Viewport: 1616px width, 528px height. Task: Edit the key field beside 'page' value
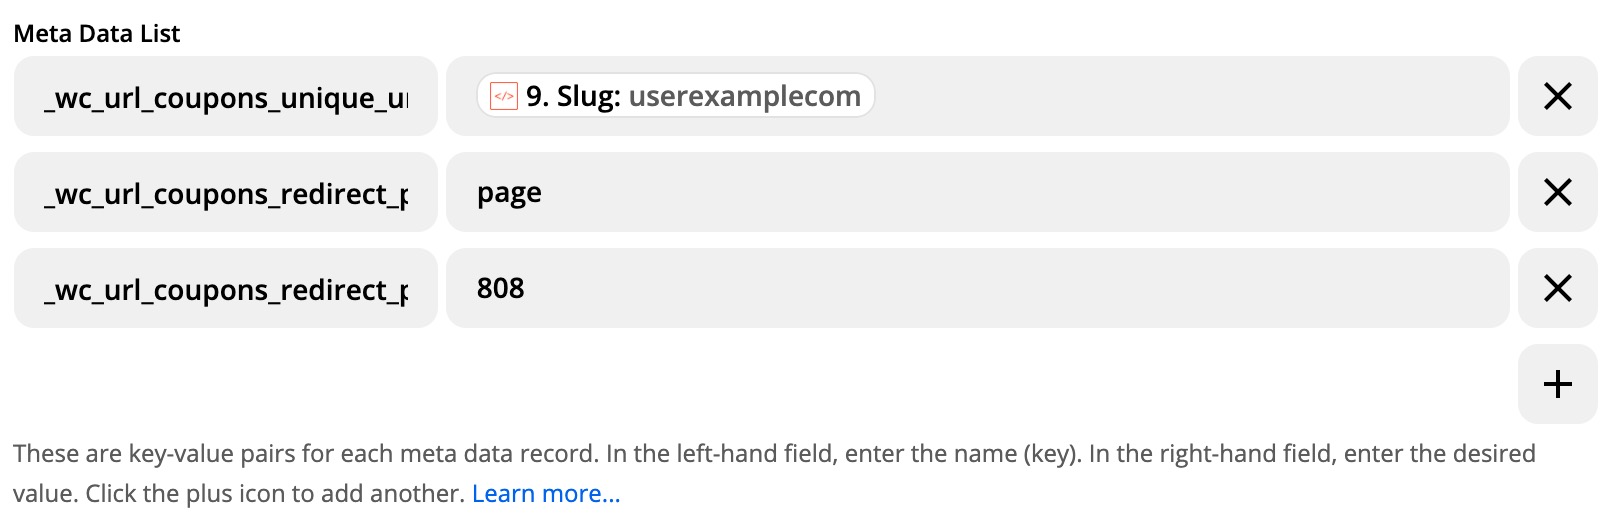(226, 193)
